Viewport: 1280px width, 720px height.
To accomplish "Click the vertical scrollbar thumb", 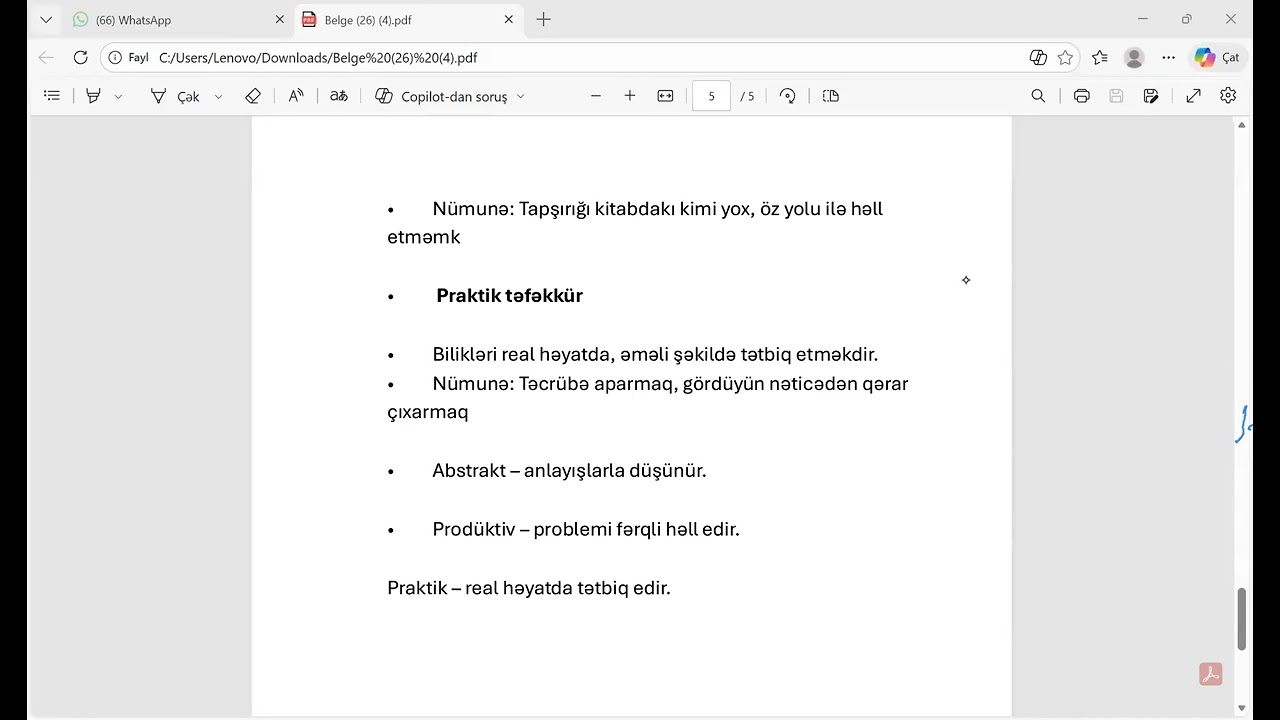I will [1241, 619].
